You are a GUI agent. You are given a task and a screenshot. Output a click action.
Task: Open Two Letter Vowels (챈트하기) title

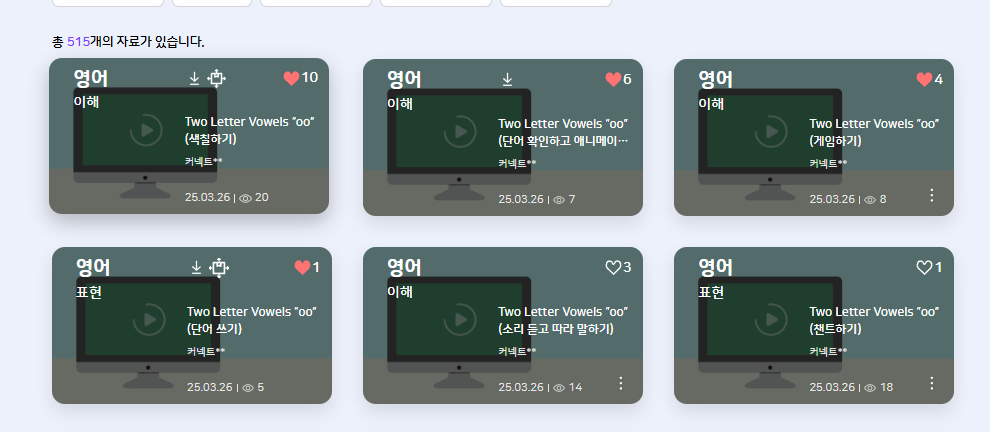pyautogui.click(x=874, y=320)
